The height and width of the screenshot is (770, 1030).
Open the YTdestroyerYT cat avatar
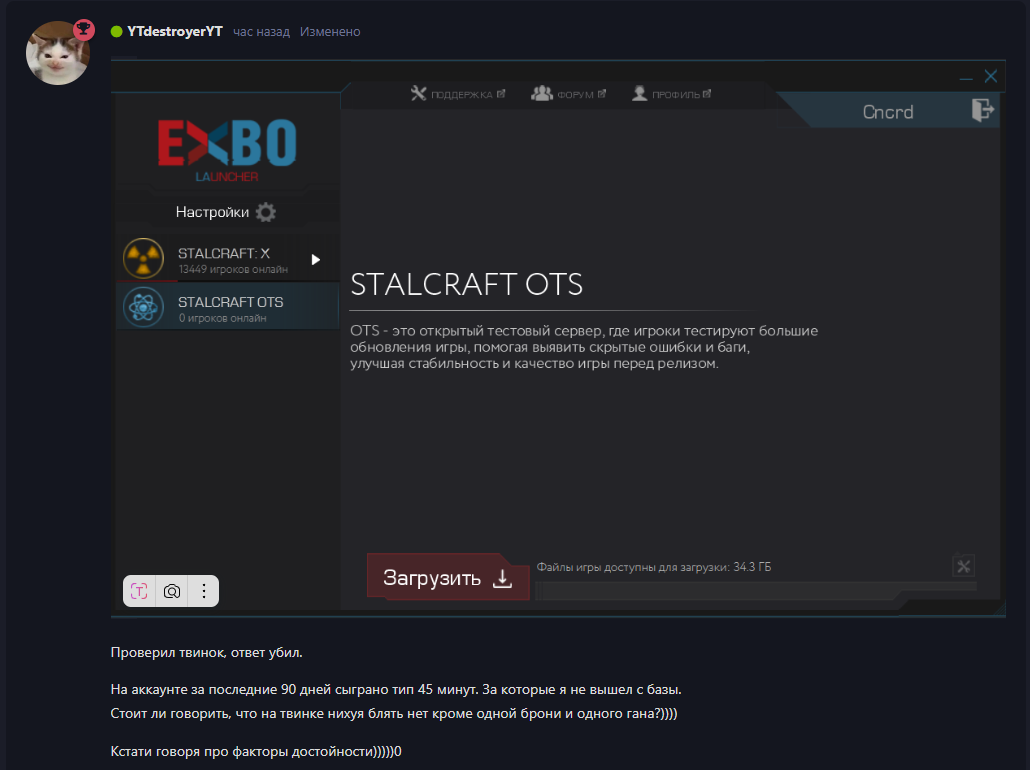[x=58, y=53]
